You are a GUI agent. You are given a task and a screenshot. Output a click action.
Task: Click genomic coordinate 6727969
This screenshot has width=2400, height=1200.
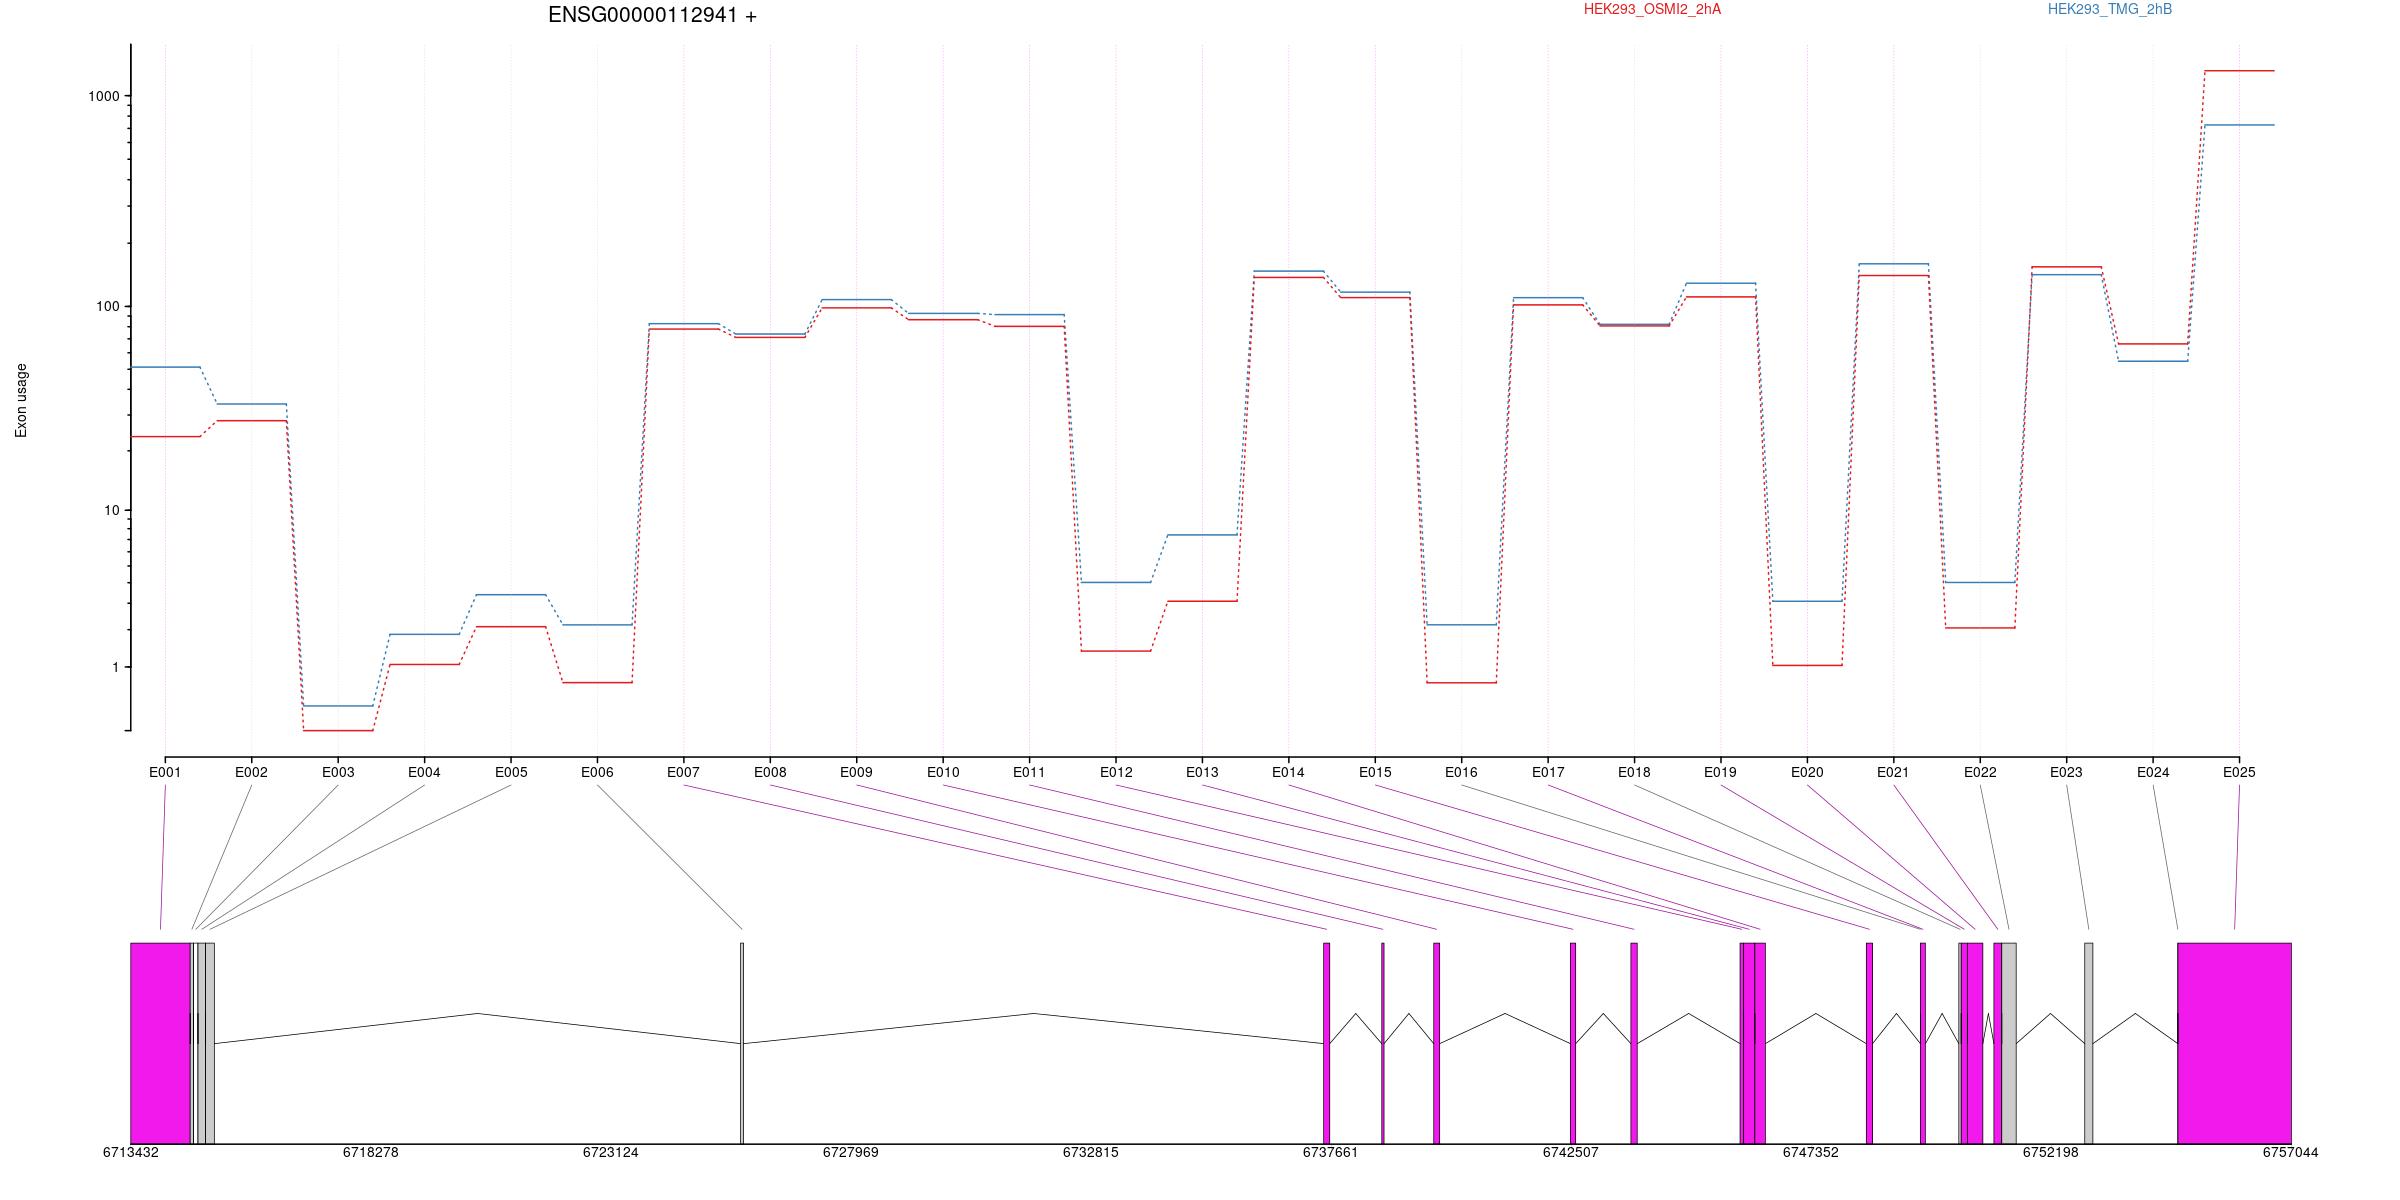coord(851,1152)
